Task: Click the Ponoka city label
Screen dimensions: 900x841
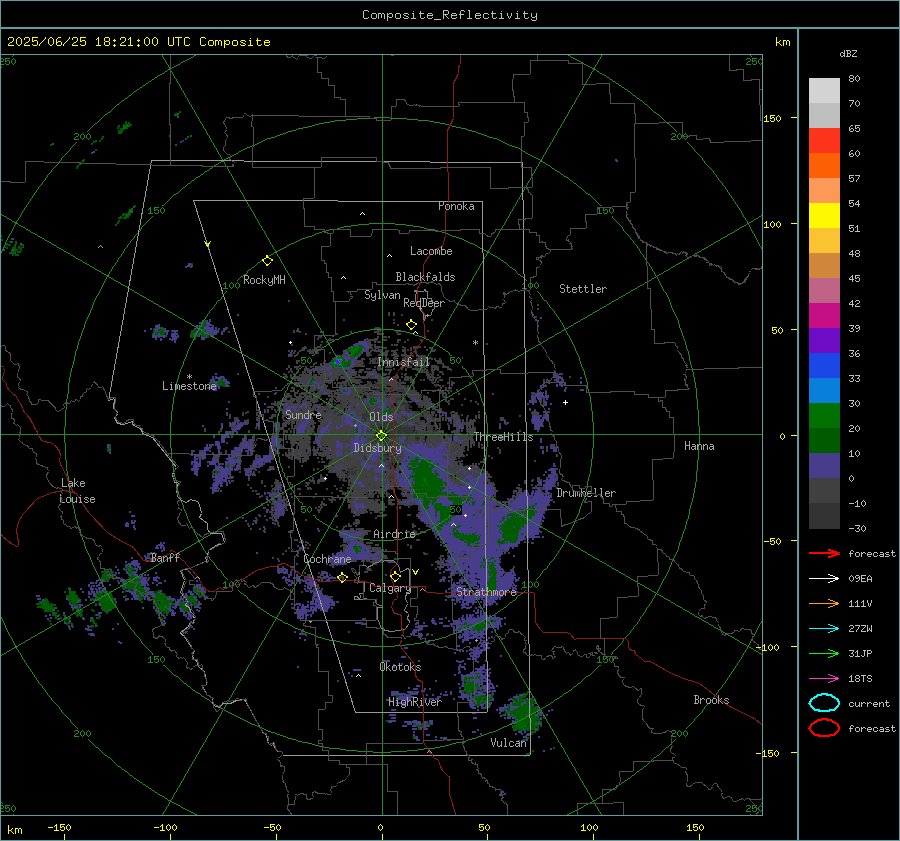Action: (456, 206)
